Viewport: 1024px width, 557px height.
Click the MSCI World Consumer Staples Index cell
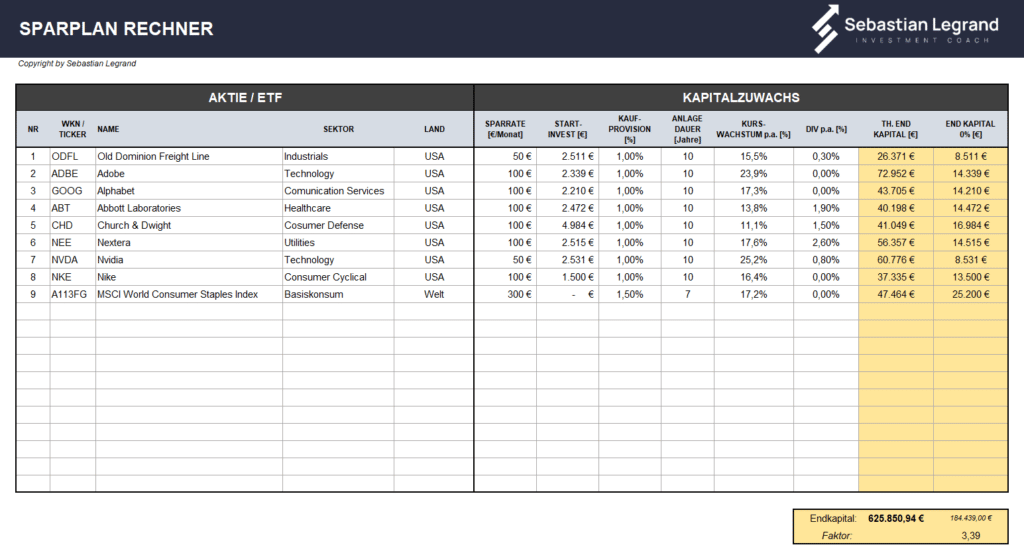point(189,294)
